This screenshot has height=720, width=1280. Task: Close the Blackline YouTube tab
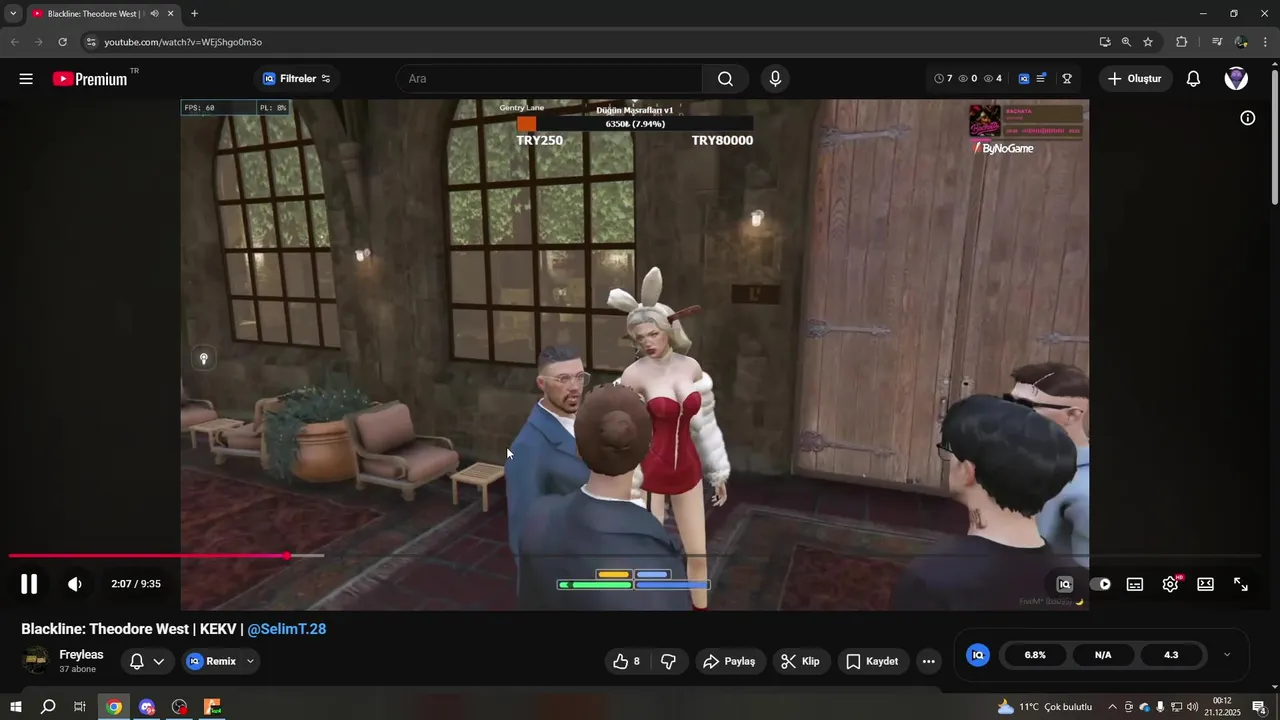(171, 14)
